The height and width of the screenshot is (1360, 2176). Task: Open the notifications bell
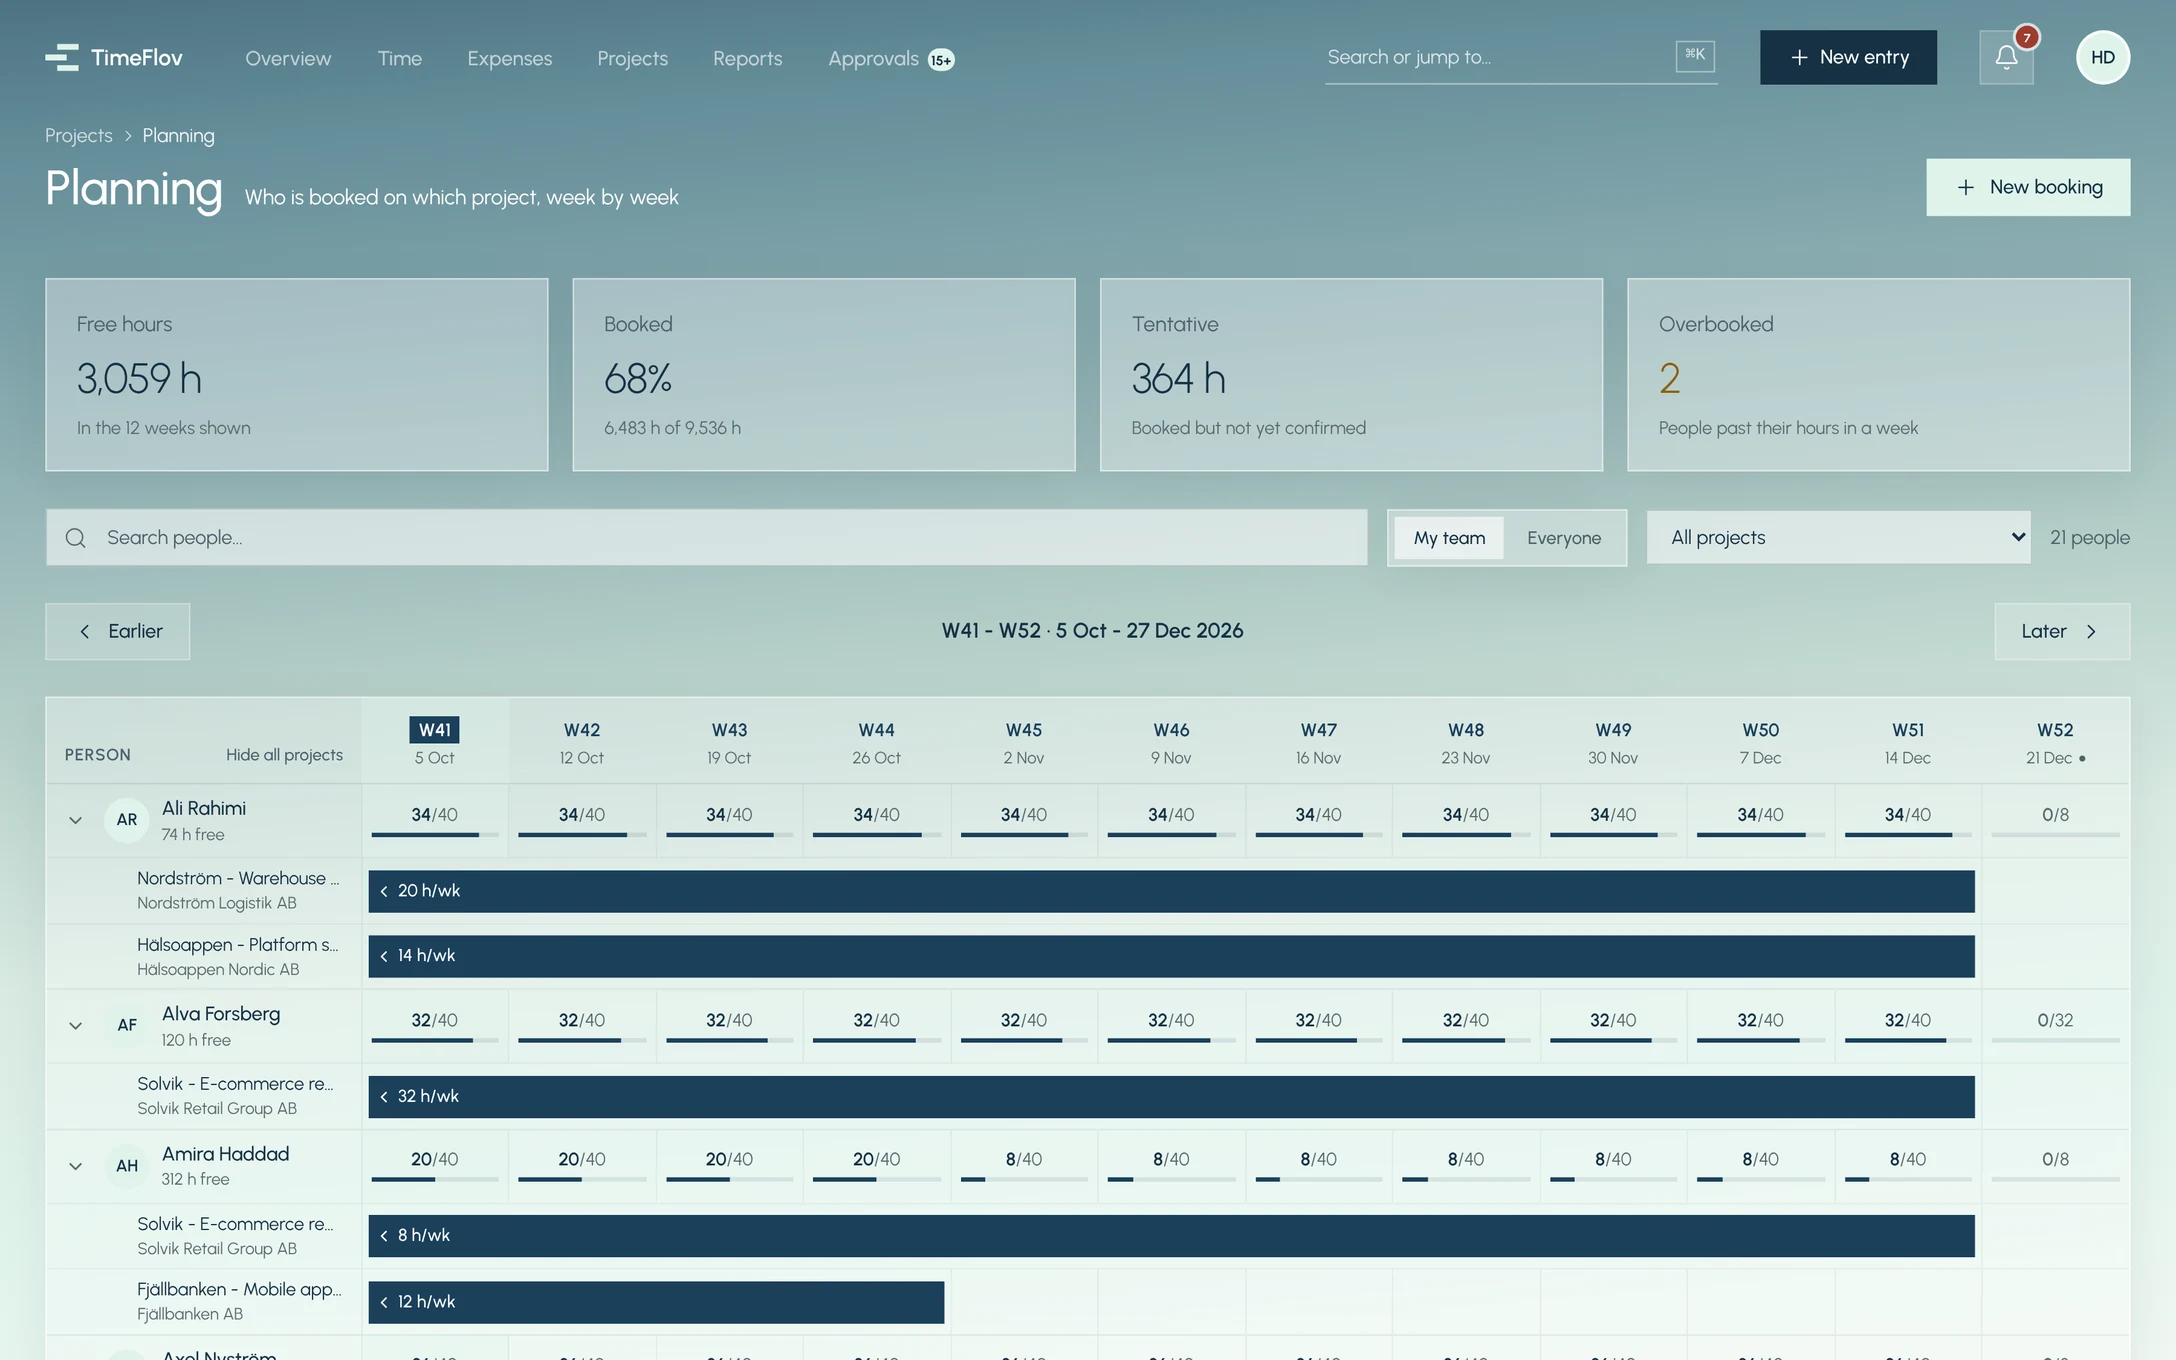pos(2006,57)
